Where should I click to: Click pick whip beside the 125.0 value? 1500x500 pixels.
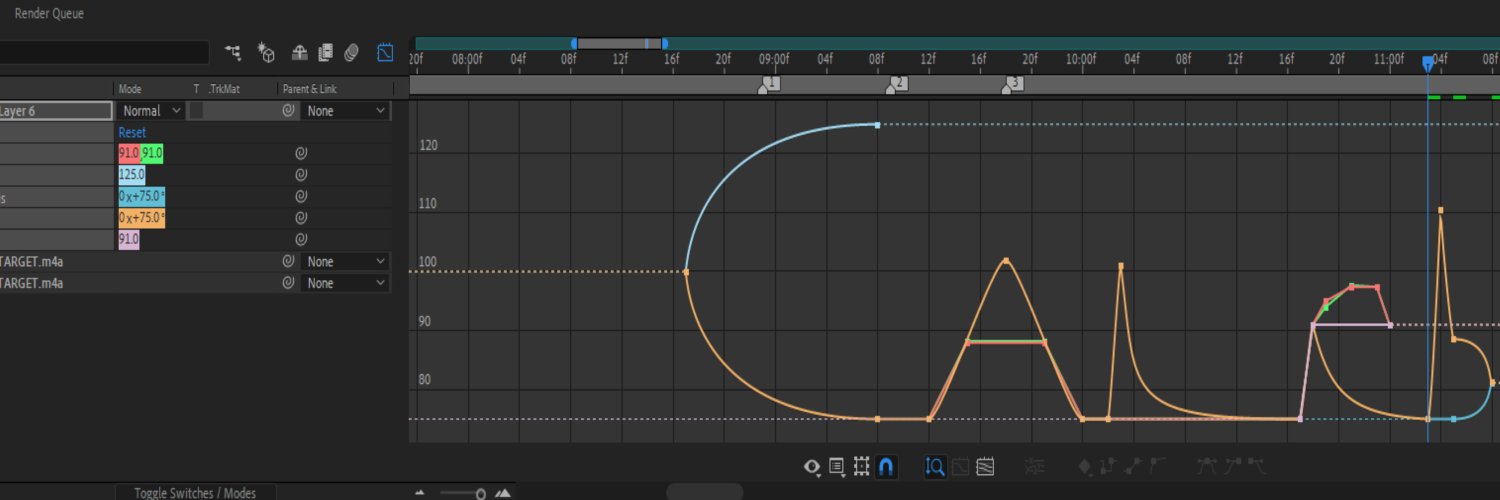pyautogui.click(x=299, y=175)
